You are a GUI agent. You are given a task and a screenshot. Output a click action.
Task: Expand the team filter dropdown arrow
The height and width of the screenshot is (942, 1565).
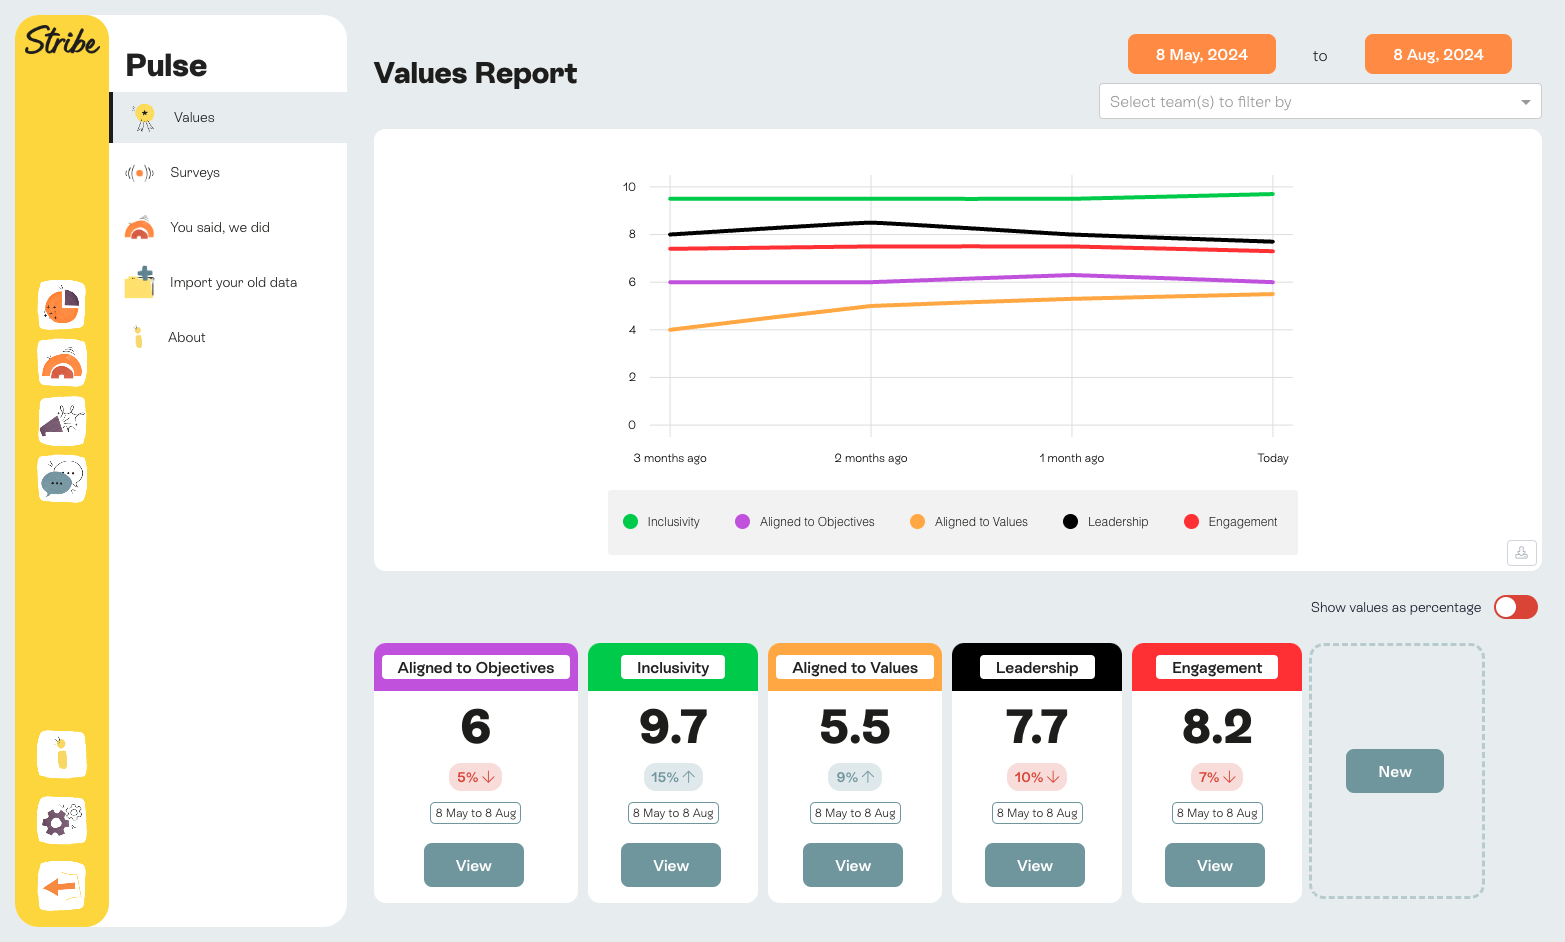click(x=1525, y=102)
